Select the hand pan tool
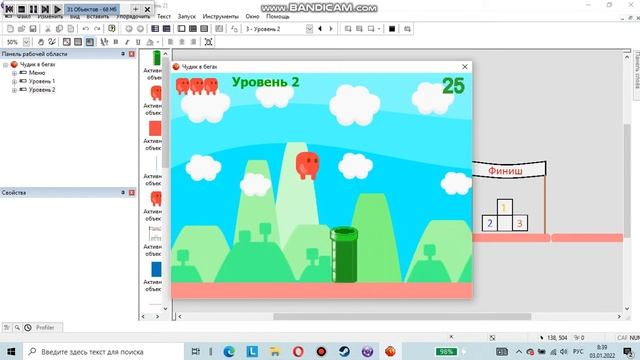Viewport: 640px width, 360px height. click(40, 42)
